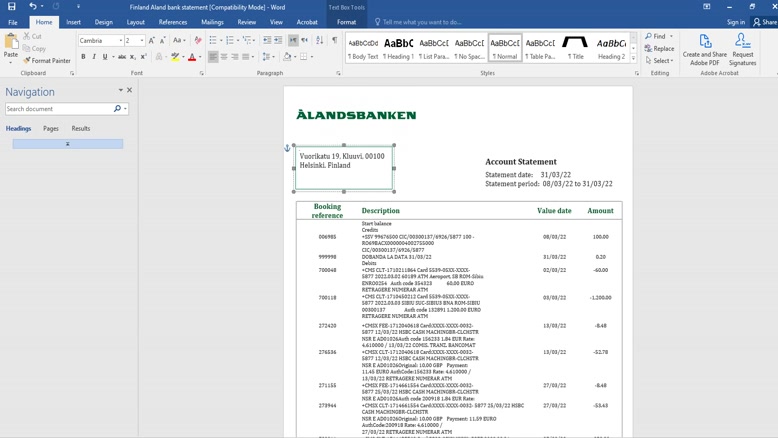The image size is (778, 438).
Task: Toggle Italic formatting
Action: click(94, 57)
